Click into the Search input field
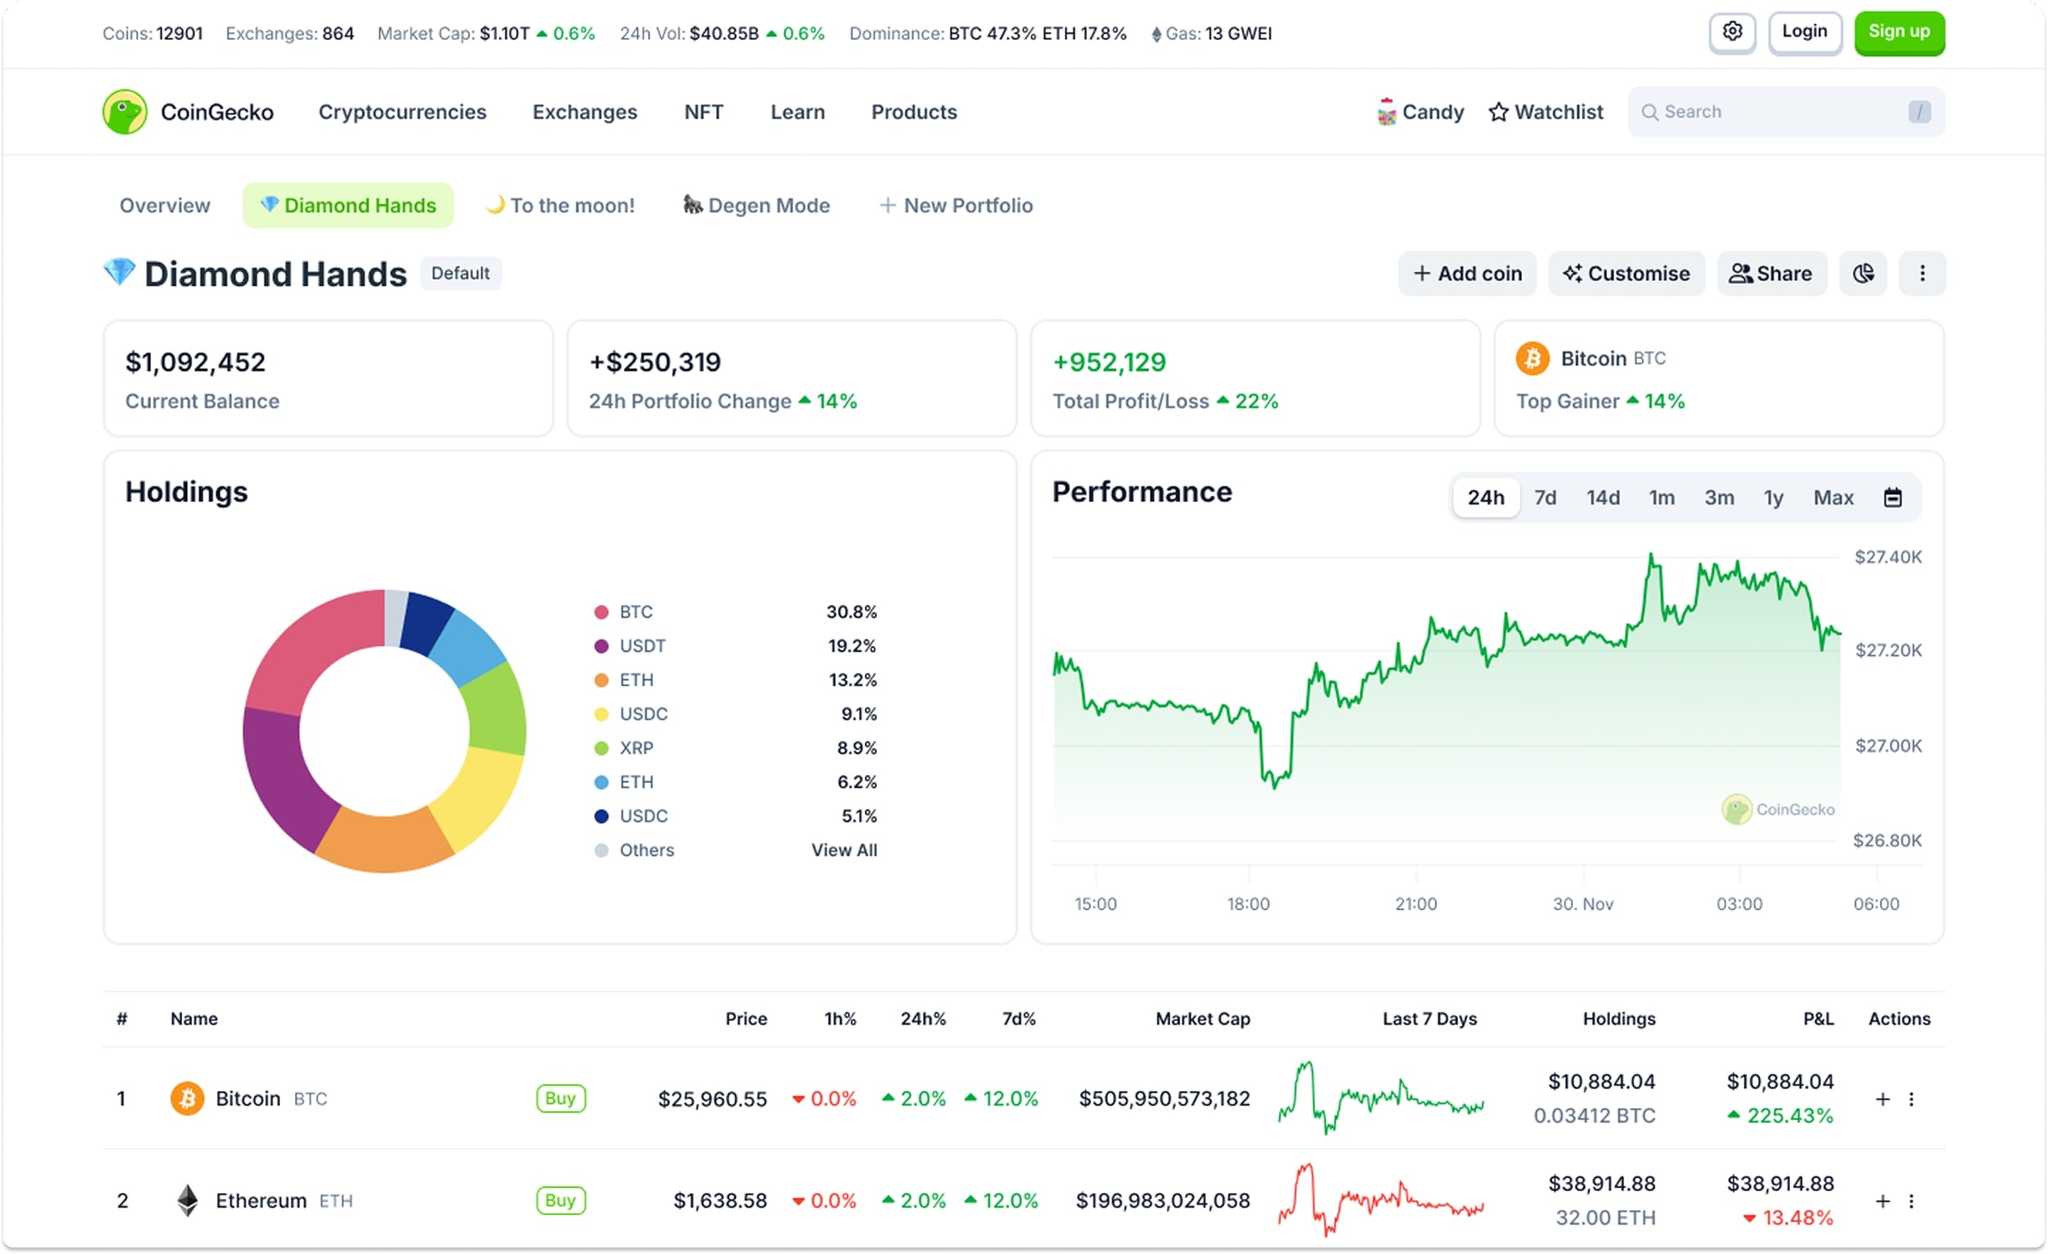Image resolution: width=2048 pixels, height=1254 pixels. (x=1786, y=112)
